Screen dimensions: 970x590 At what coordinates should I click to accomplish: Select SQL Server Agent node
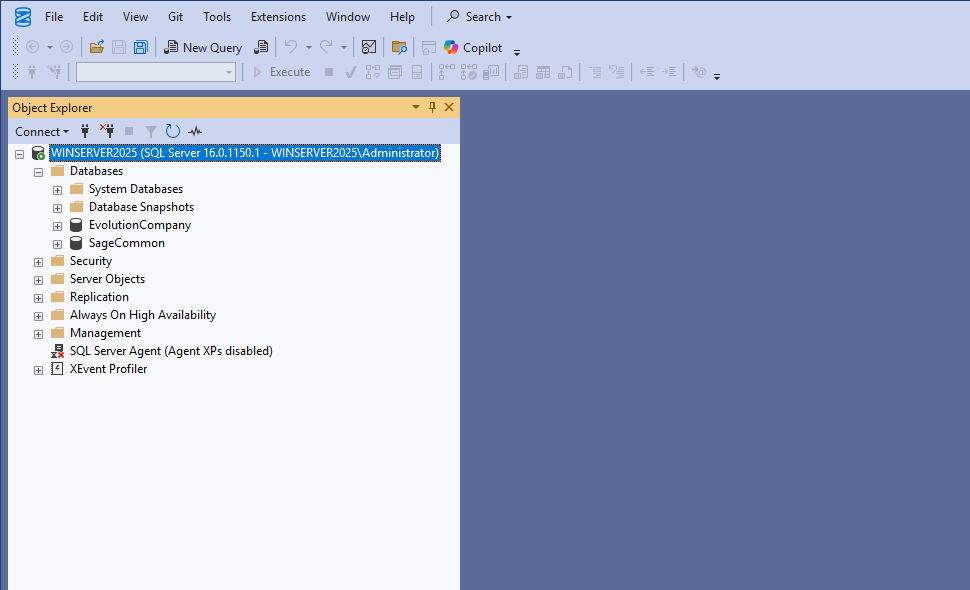pos(170,351)
